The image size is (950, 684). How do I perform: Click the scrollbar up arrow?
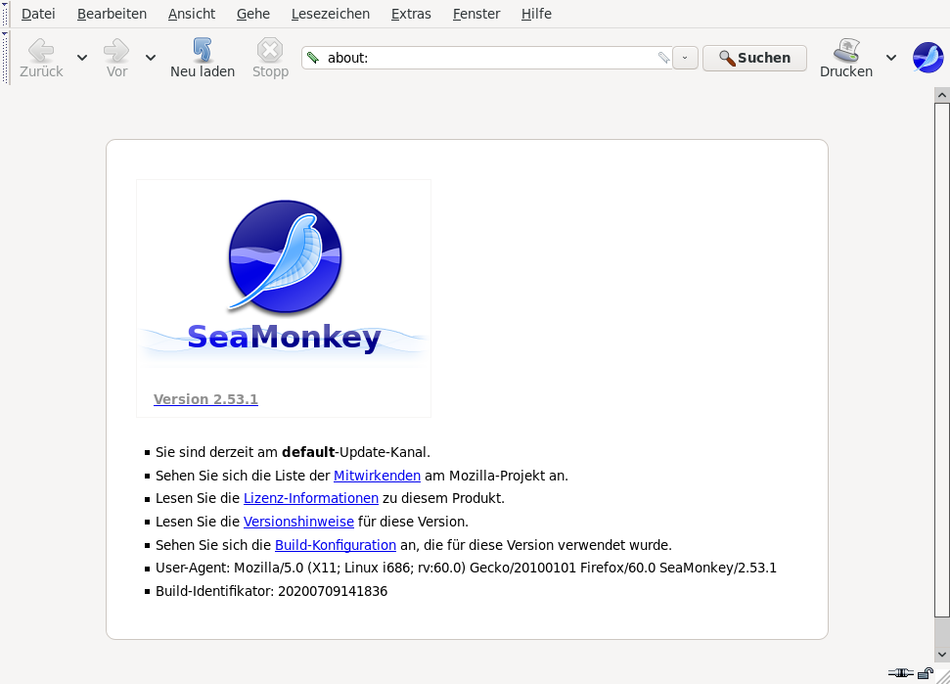(x=942, y=95)
